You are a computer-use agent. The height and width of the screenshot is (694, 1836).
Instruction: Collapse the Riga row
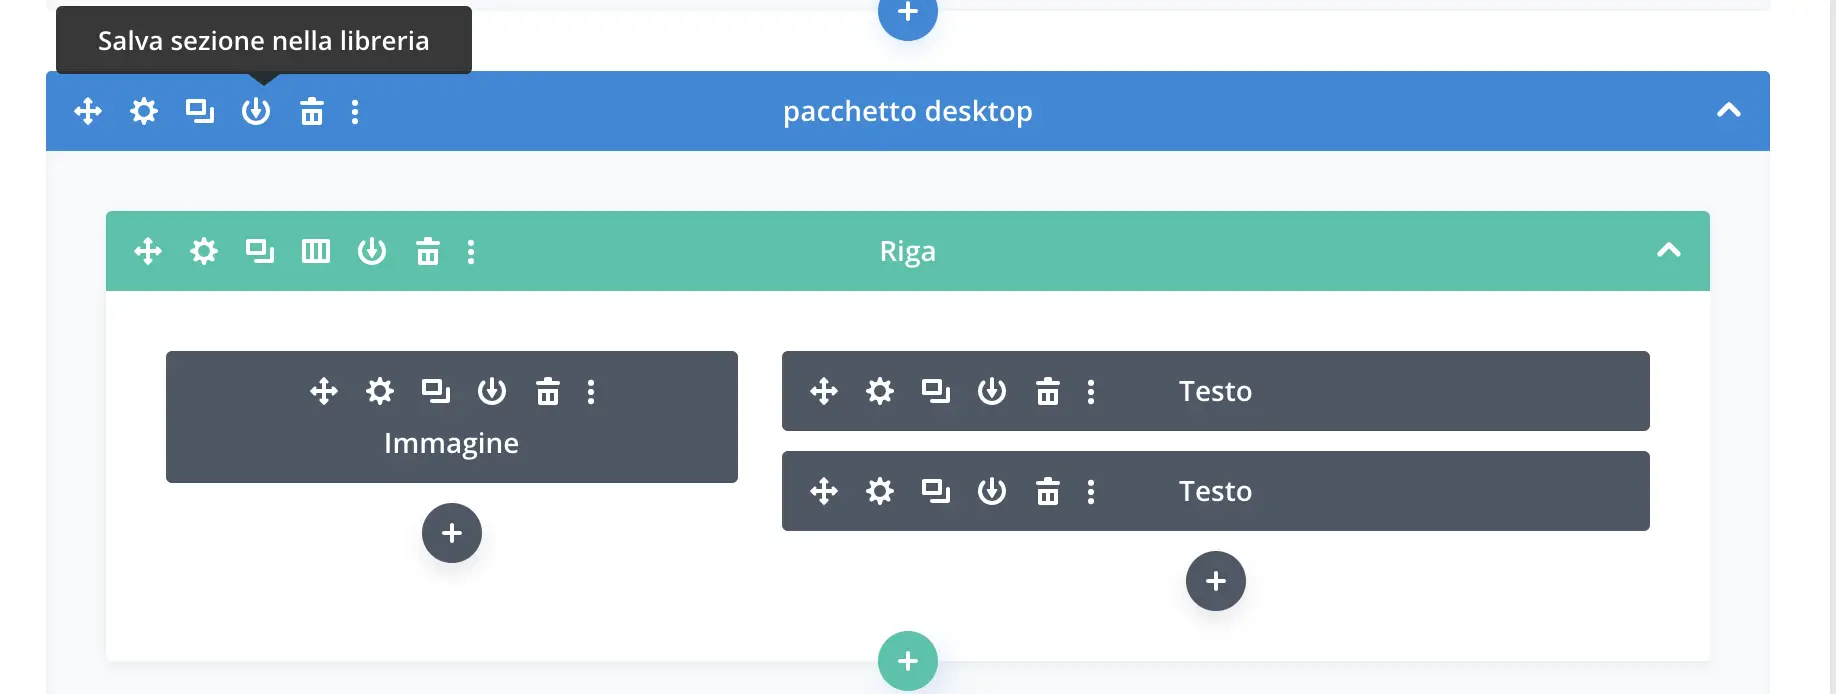(1669, 251)
